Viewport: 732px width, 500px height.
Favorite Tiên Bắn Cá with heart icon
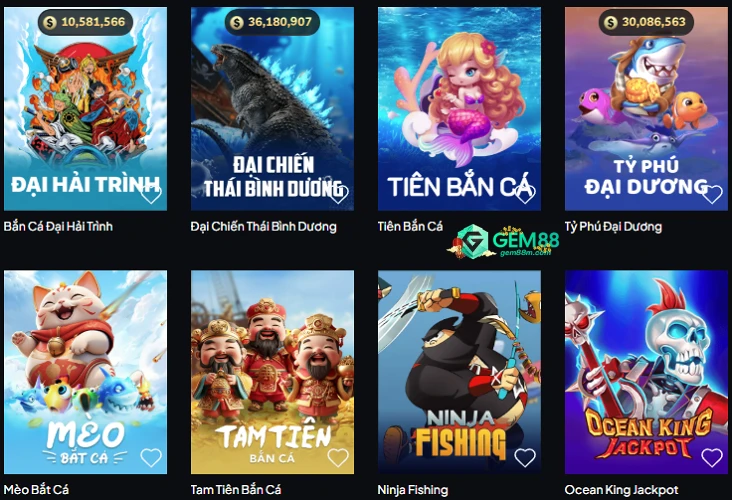pos(525,194)
